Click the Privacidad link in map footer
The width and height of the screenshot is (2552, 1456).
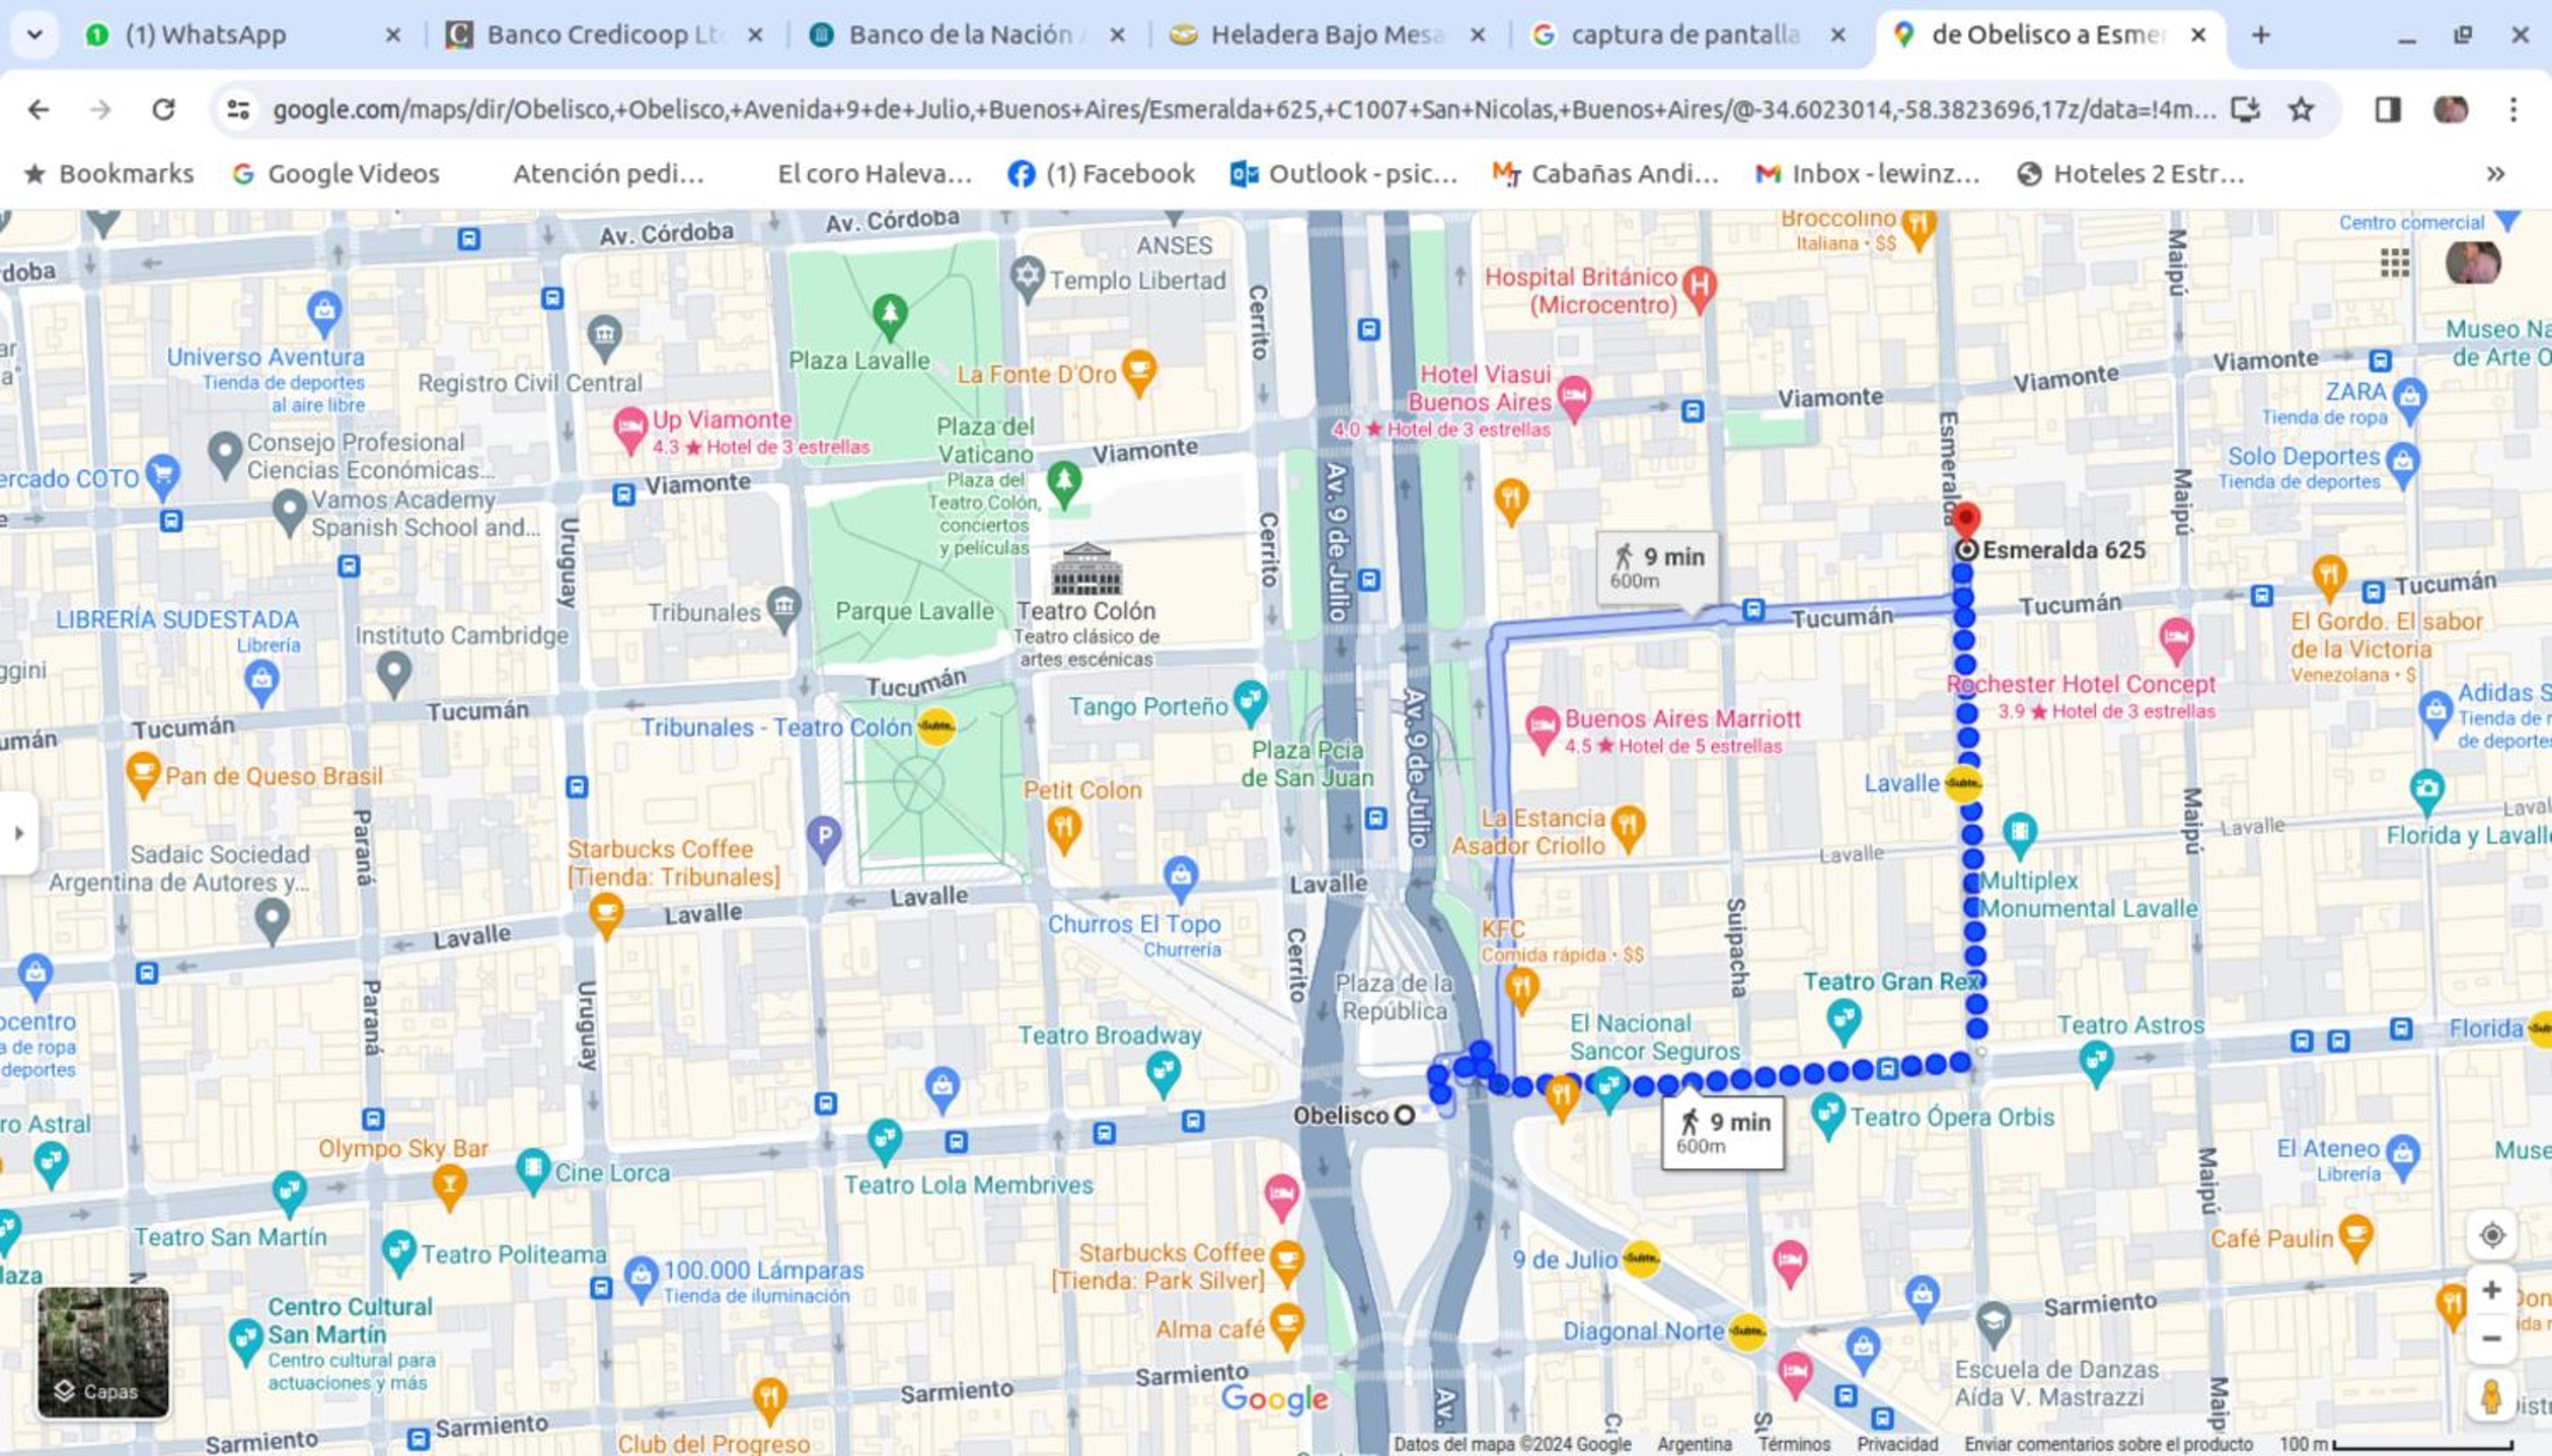(1897, 1444)
